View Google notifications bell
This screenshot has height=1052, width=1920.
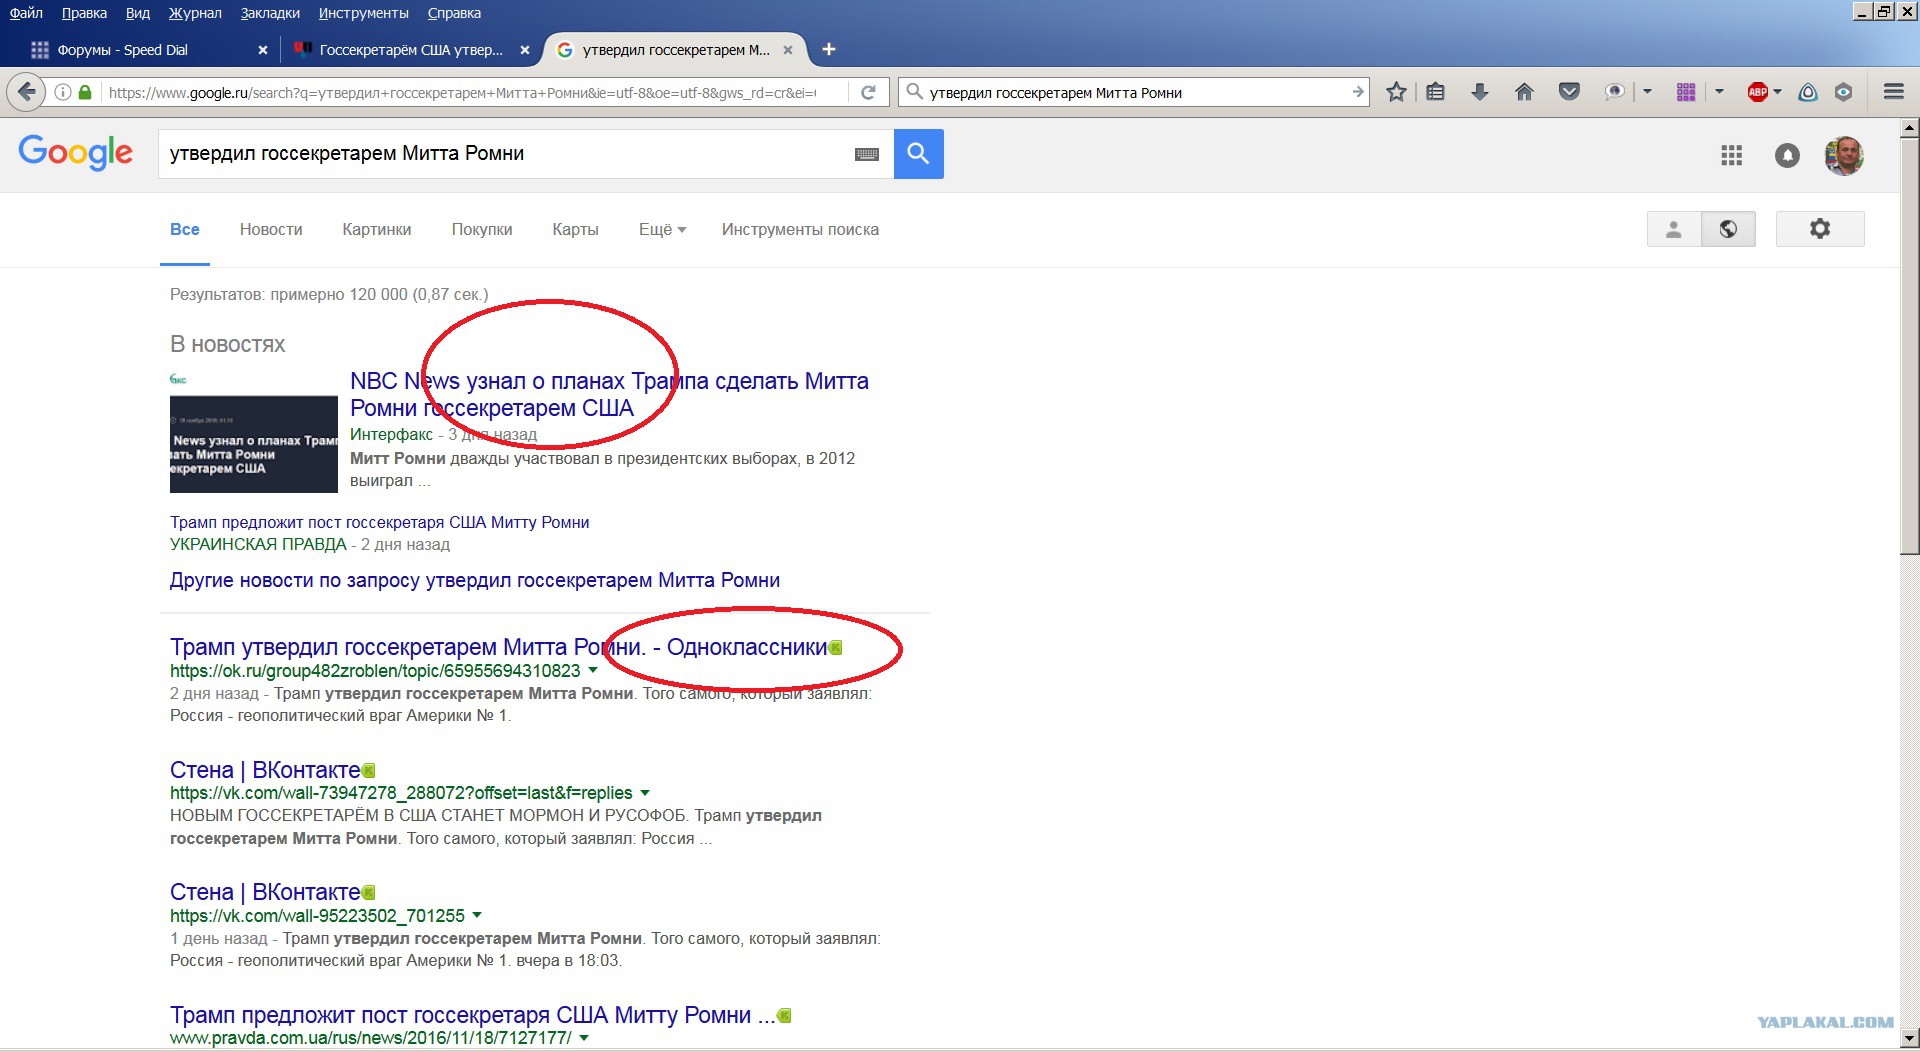pyautogui.click(x=1787, y=155)
